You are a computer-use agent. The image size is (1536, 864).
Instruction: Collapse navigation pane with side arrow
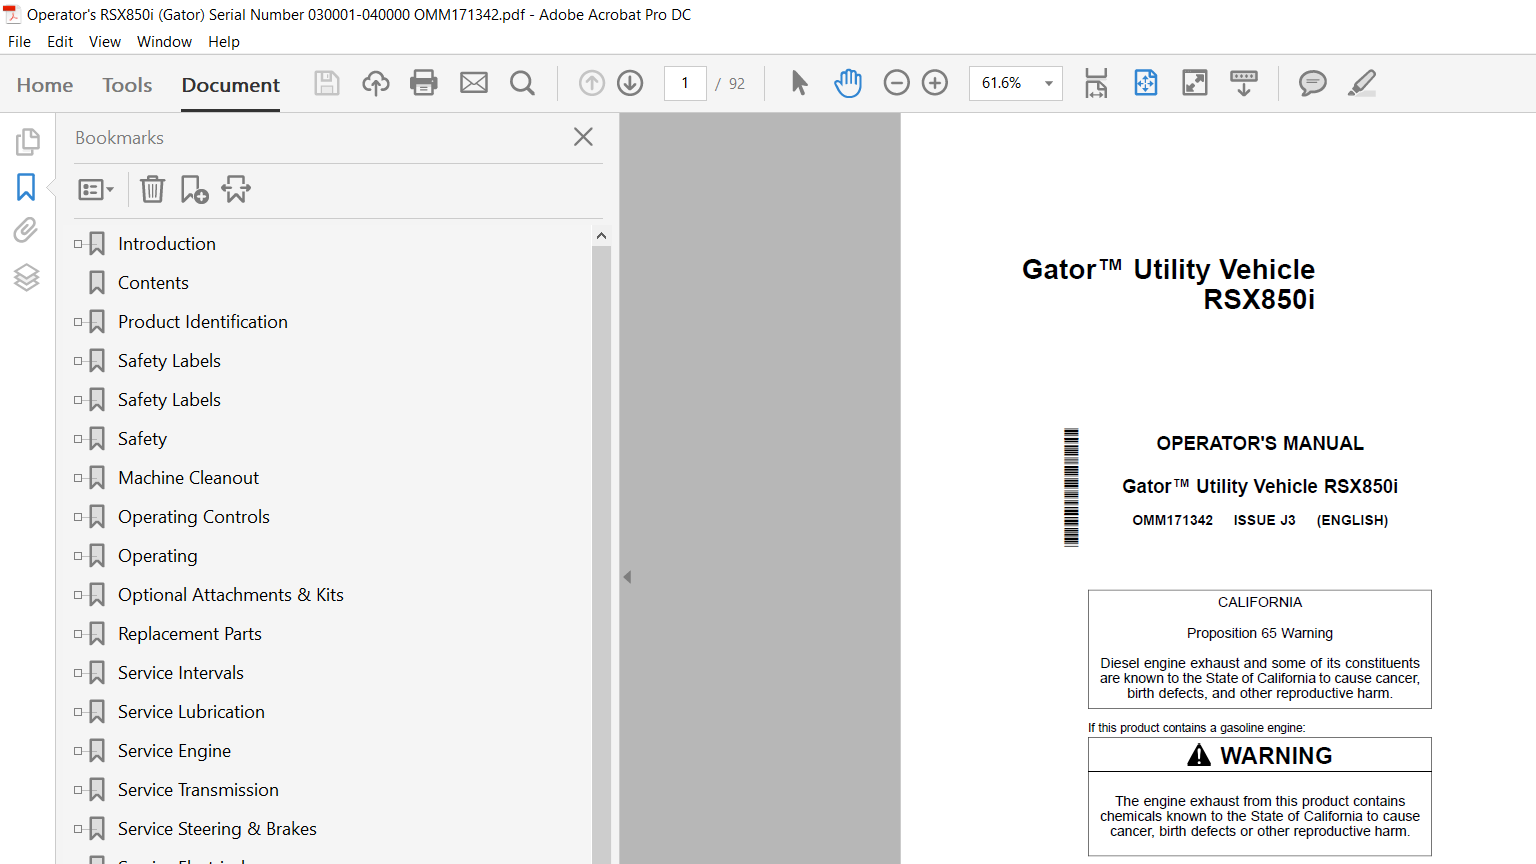tap(627, 577)
